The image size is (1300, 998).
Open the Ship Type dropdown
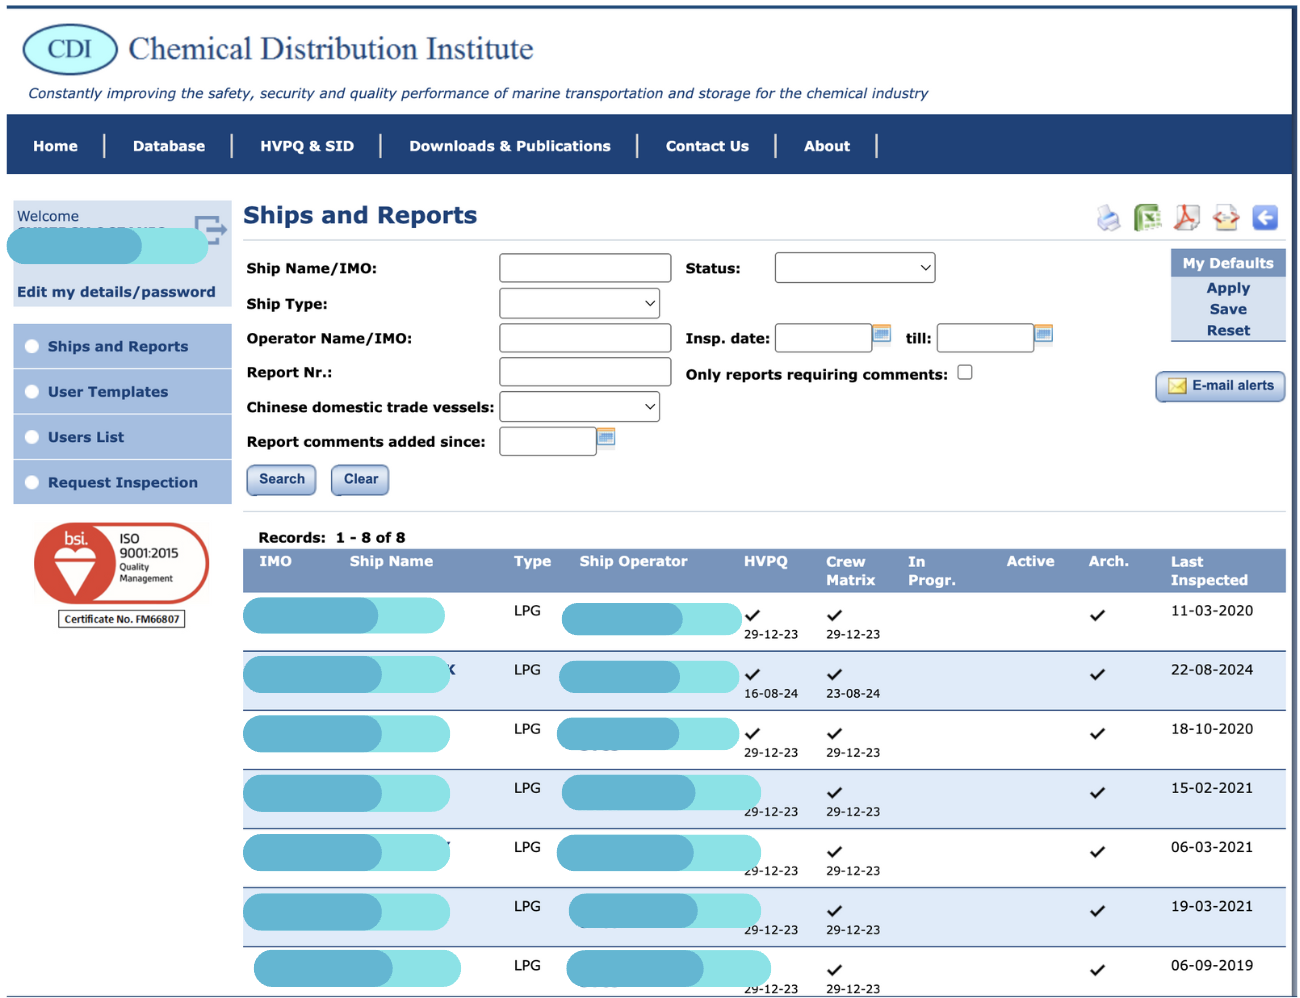pyautogui.click(x=580, y=302)
